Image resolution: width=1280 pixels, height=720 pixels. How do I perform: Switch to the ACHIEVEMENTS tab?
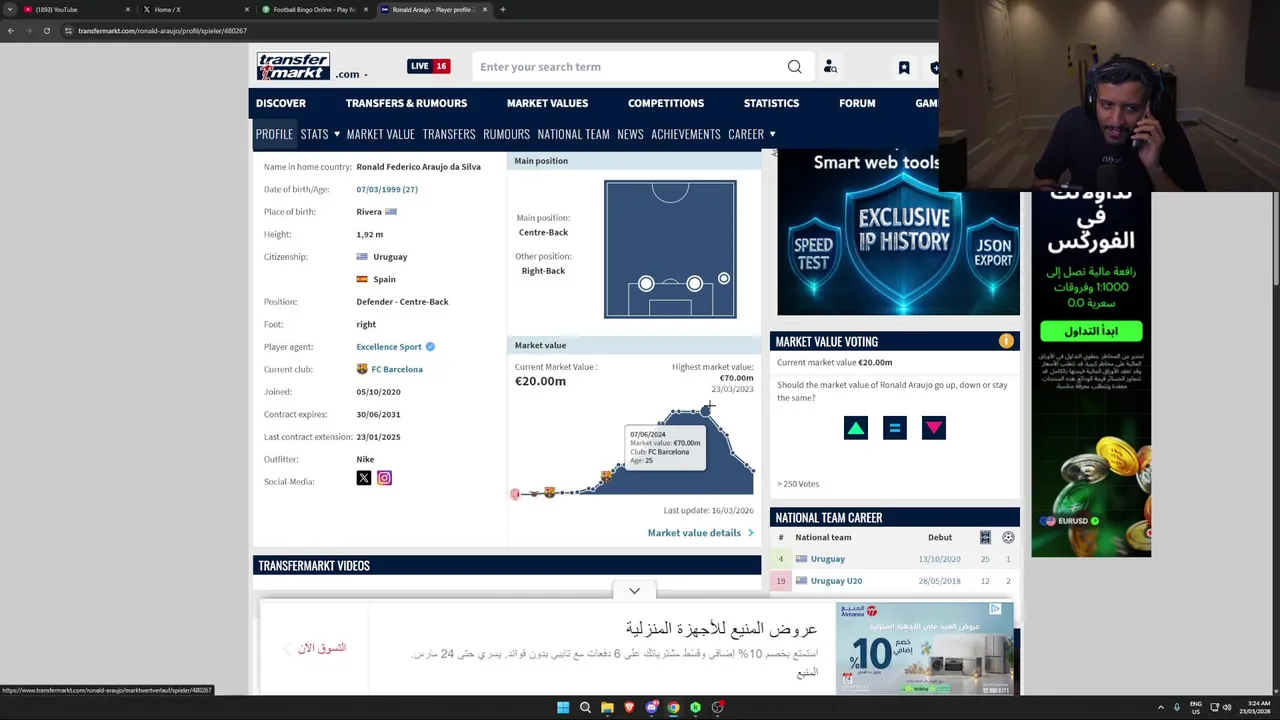pos(686,134)
